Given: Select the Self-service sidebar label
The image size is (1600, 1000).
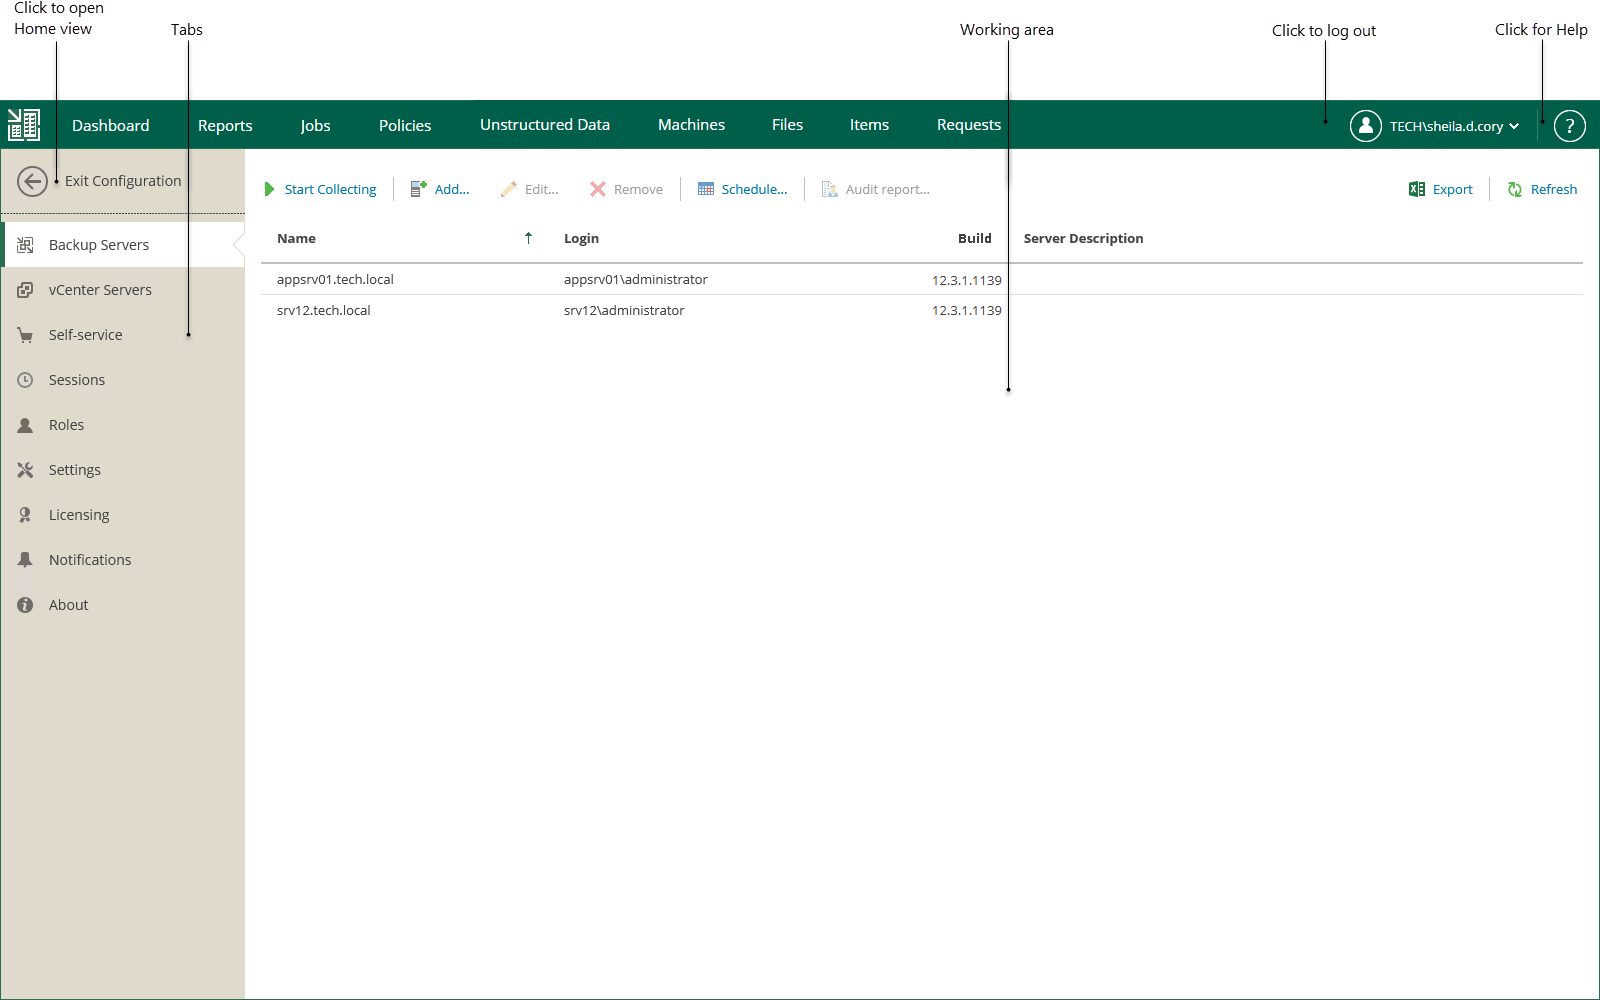Looking at the screenshot, I should 86,335.
